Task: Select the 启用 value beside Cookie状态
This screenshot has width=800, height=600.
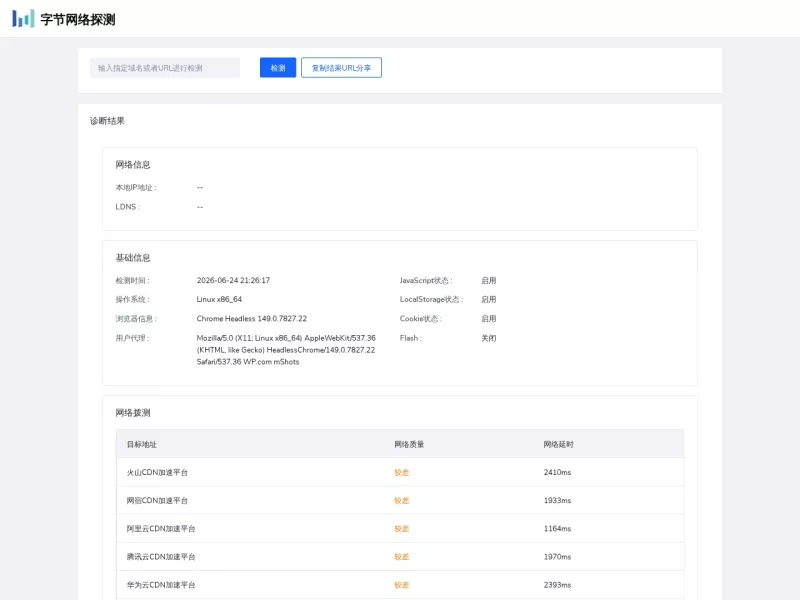Action: 488,319
